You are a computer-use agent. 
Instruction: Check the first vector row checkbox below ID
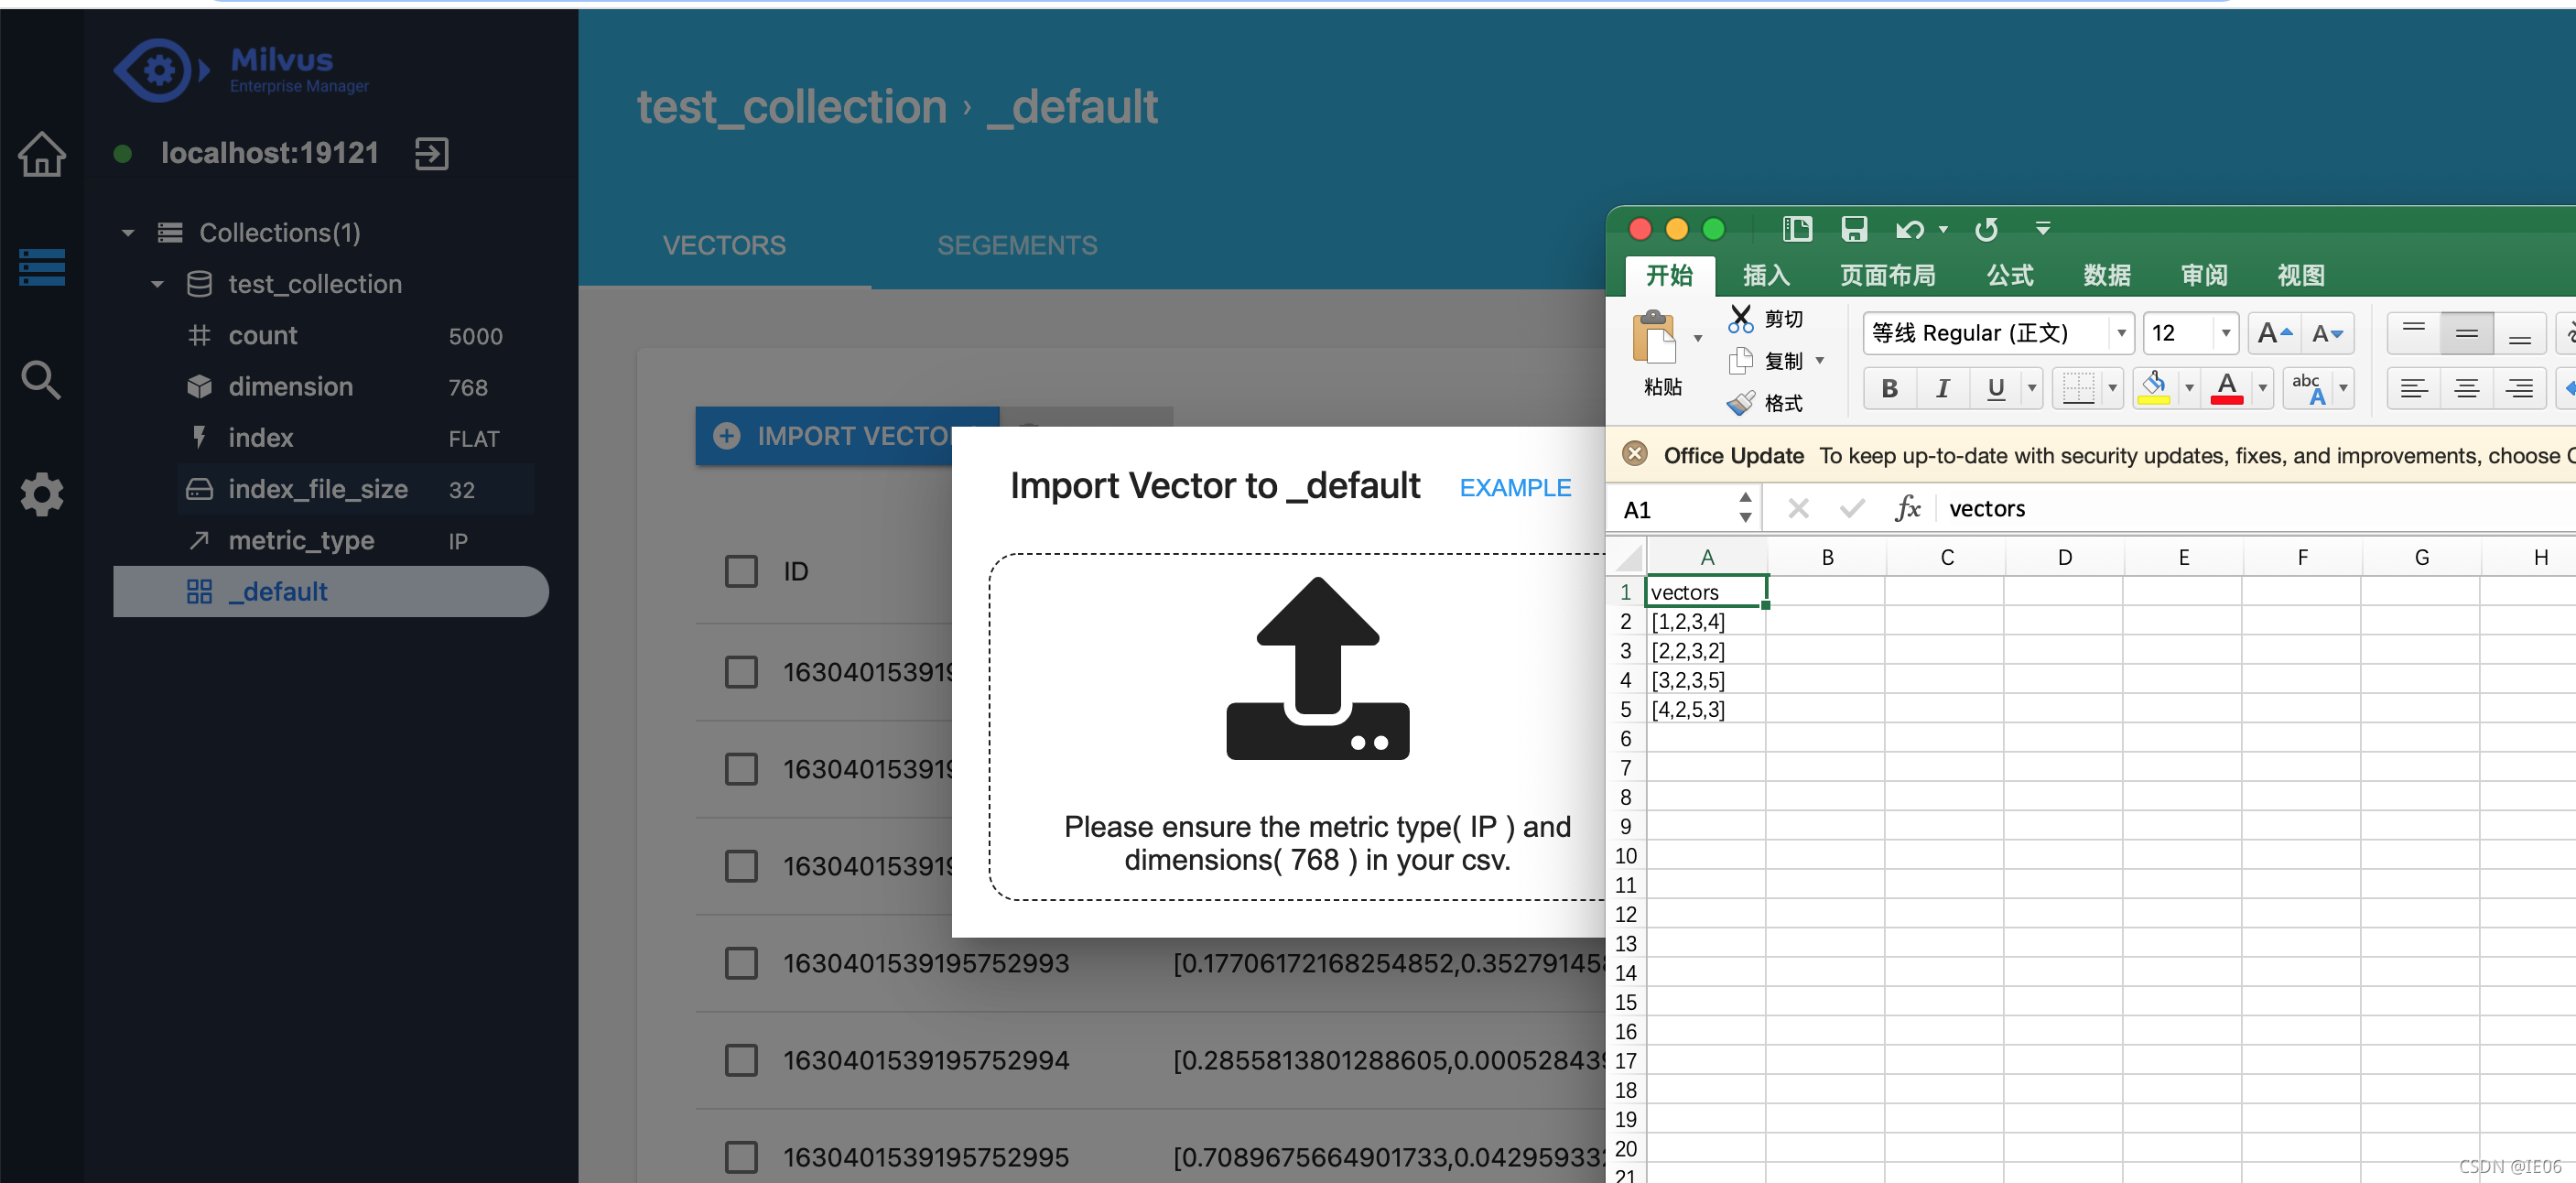pos(741,672)
